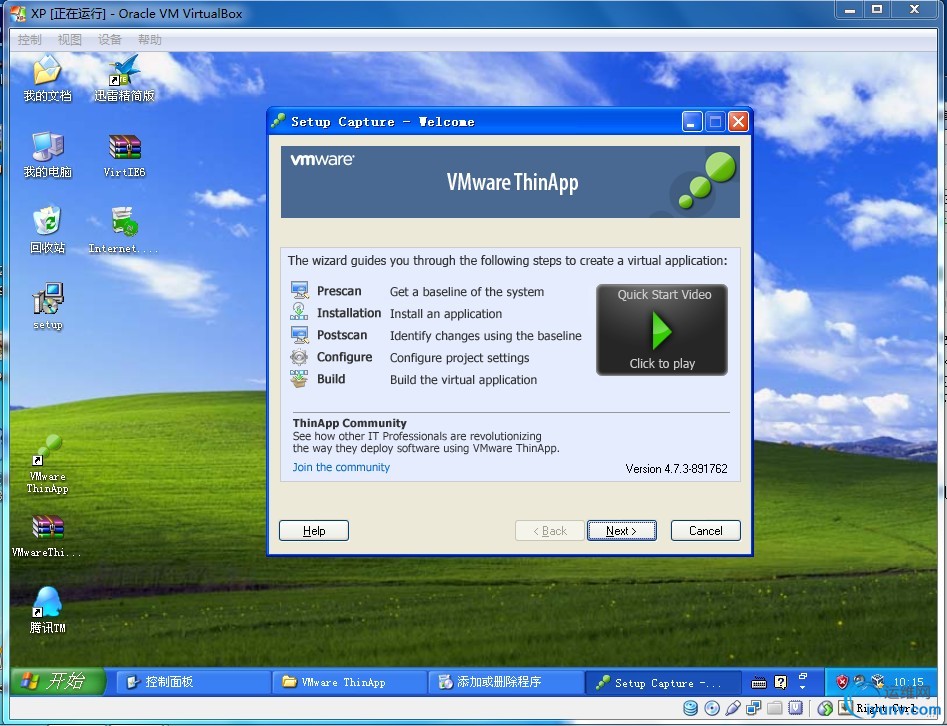This screenshot has height=726, width=947.
Task: Select the 腾讯TM desktop shortcut
Action: click(47, 610)
